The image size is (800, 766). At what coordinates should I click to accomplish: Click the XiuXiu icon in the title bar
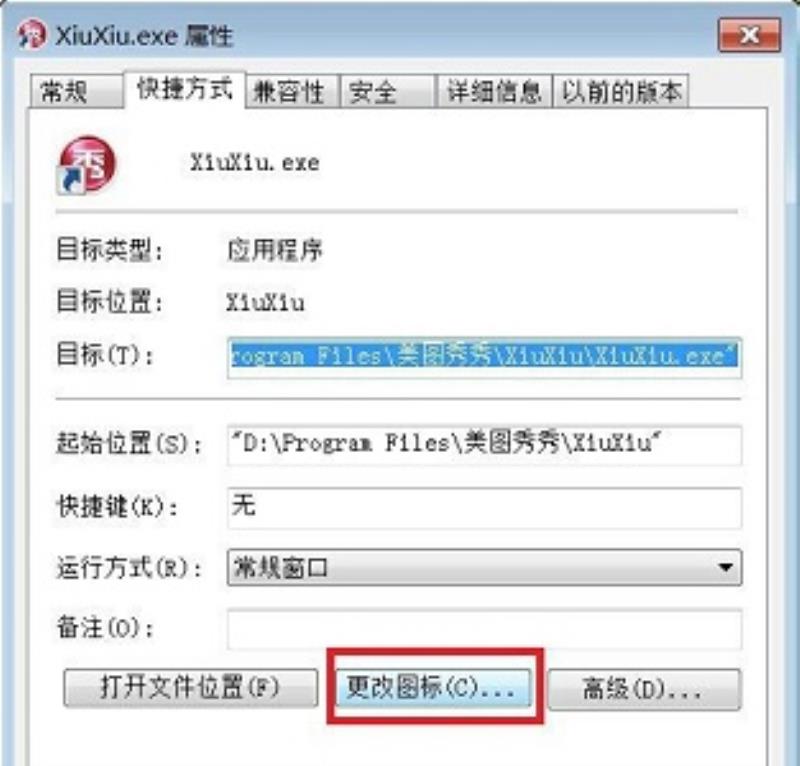tap(32, 34)
